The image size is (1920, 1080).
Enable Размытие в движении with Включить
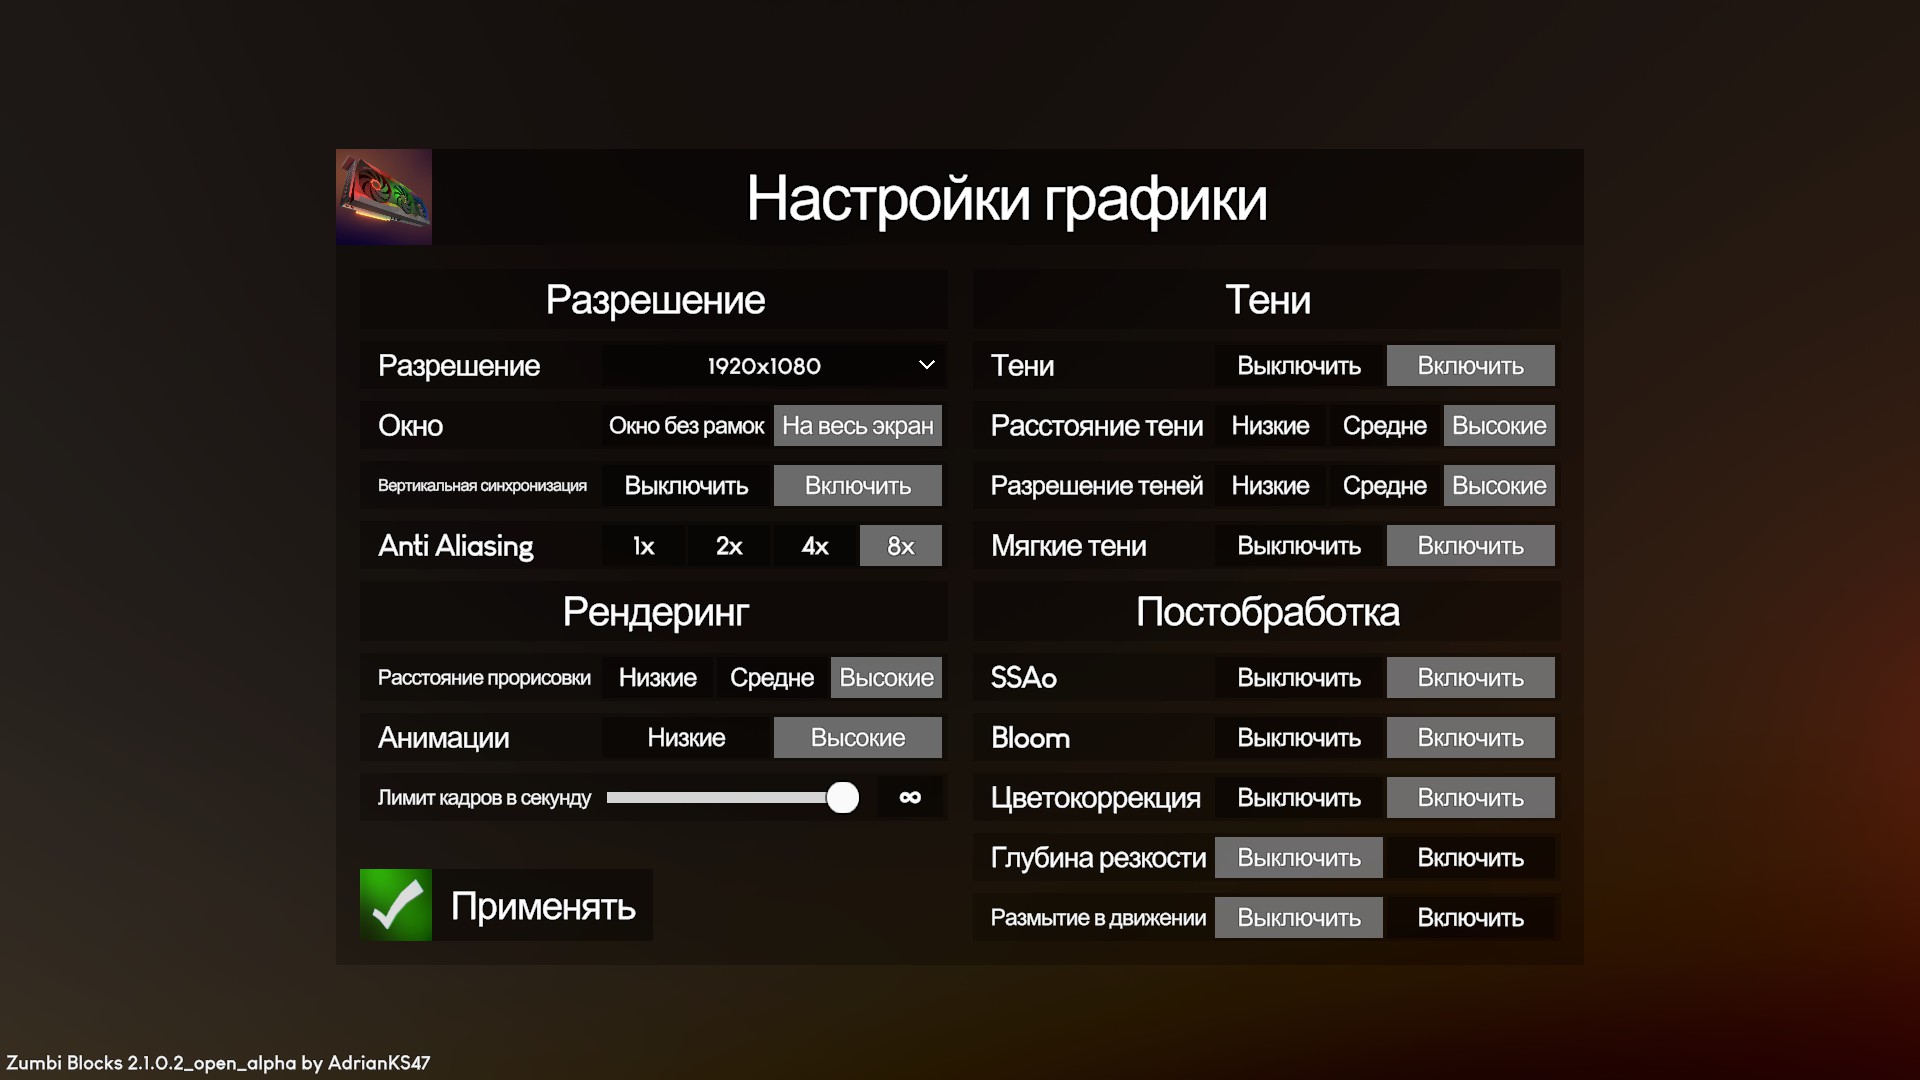point(1471,918)
